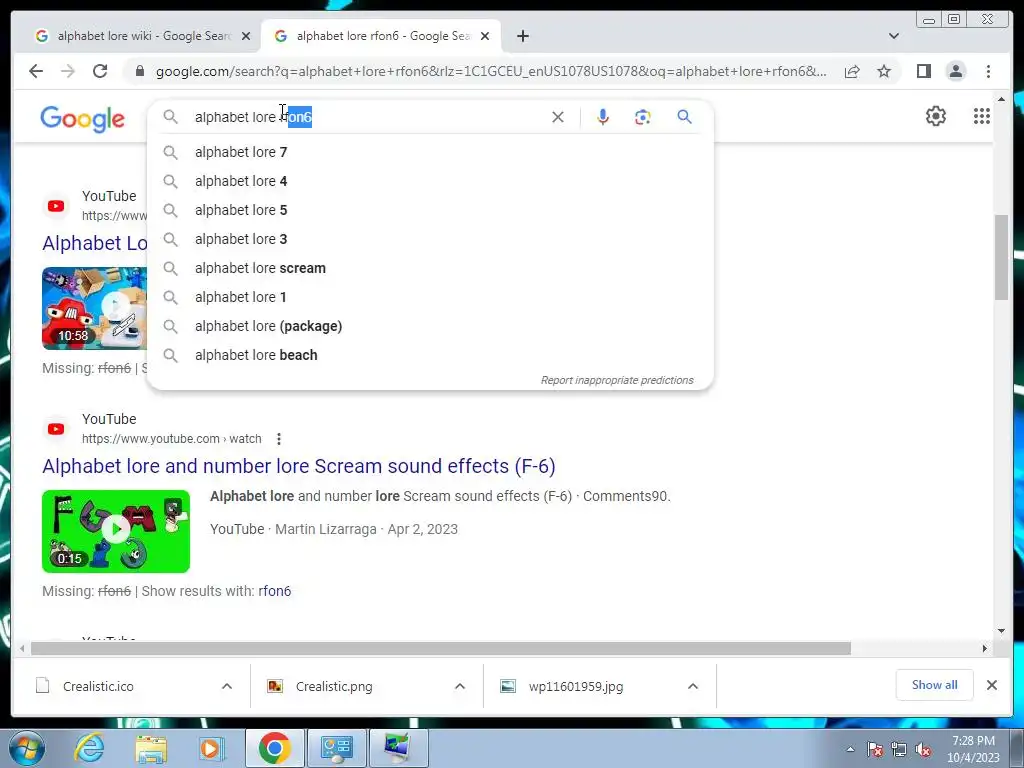1024x768 pixels.
Task: Launch Internet Explorer from the taskbar
Action: [x=89, y=748]
